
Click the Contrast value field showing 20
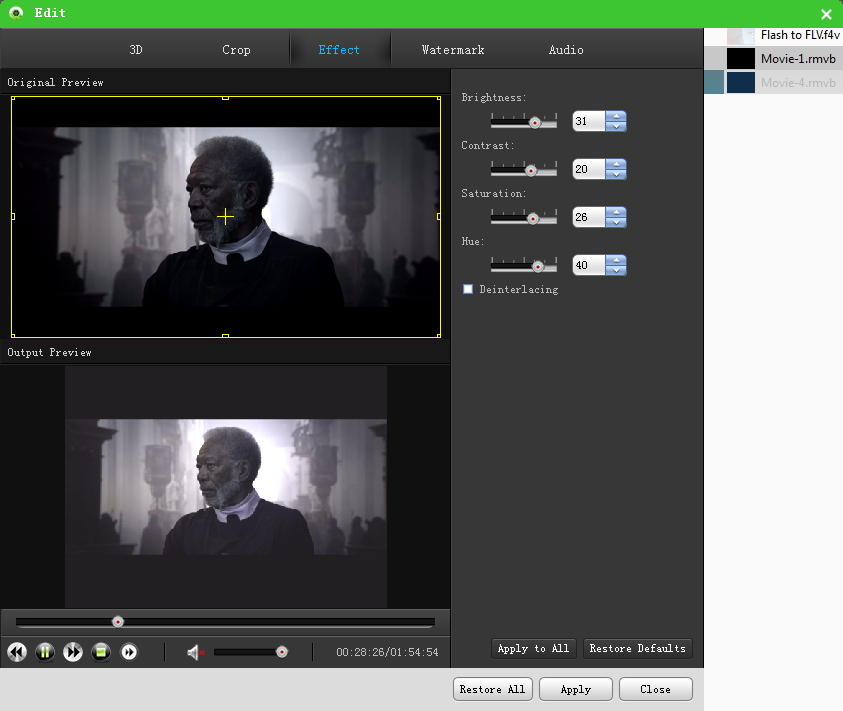(x=589, y=169)
